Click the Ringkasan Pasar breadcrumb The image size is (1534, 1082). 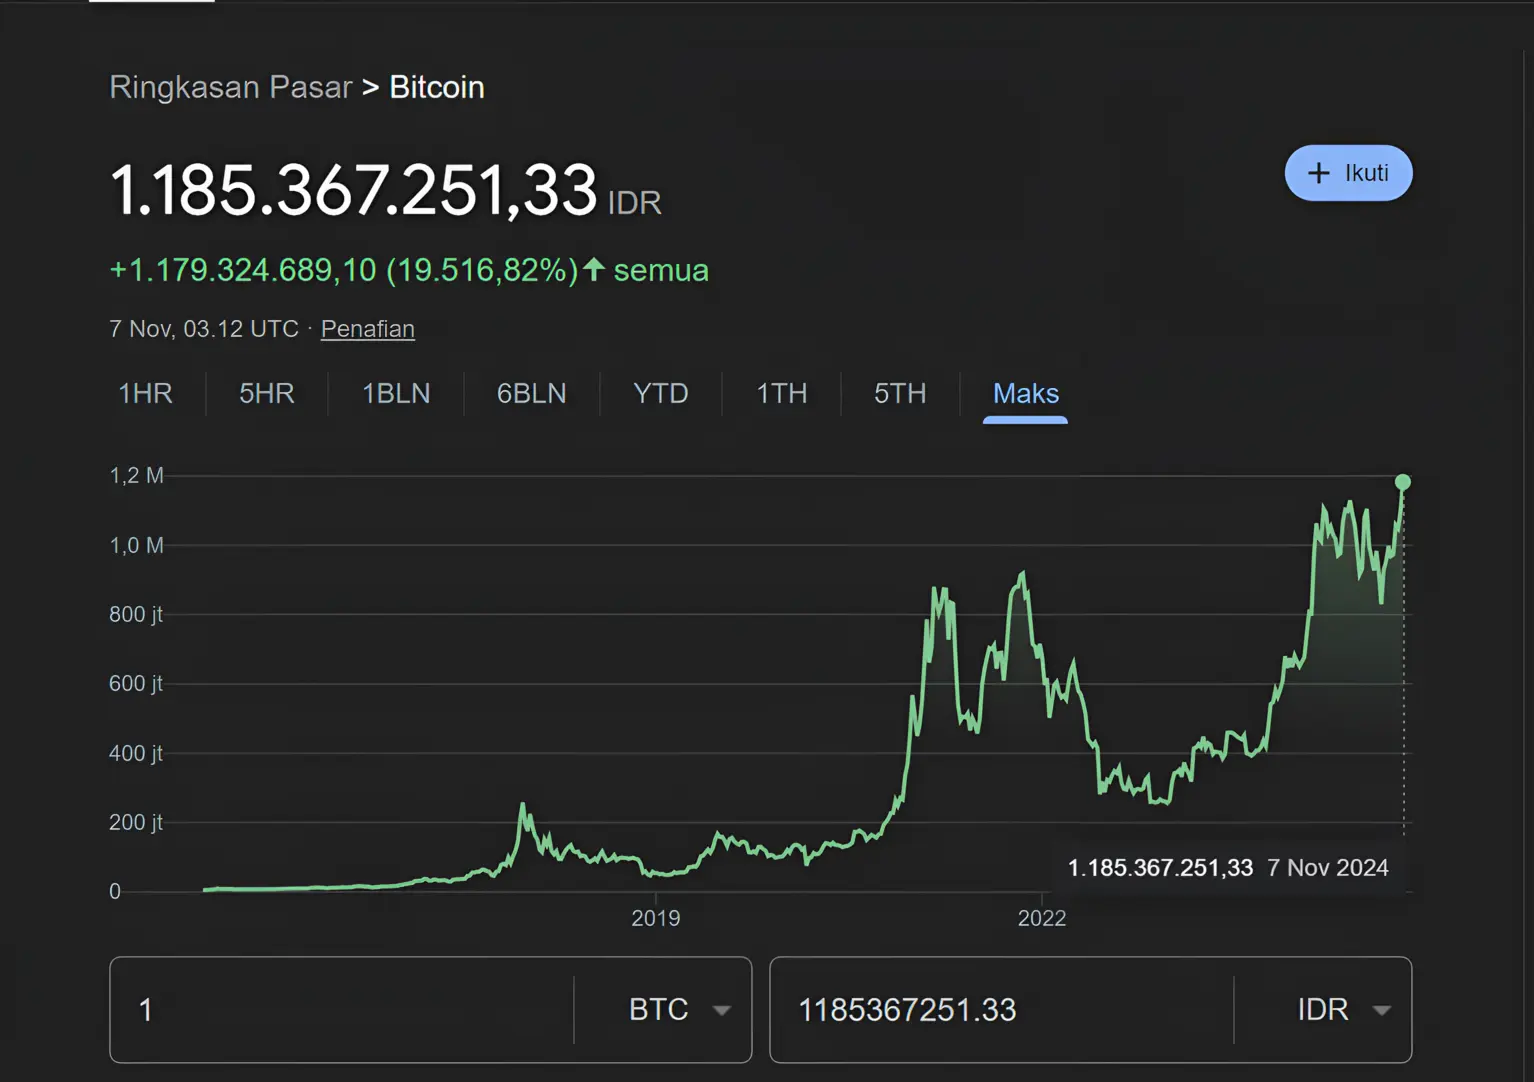point(230,88)
